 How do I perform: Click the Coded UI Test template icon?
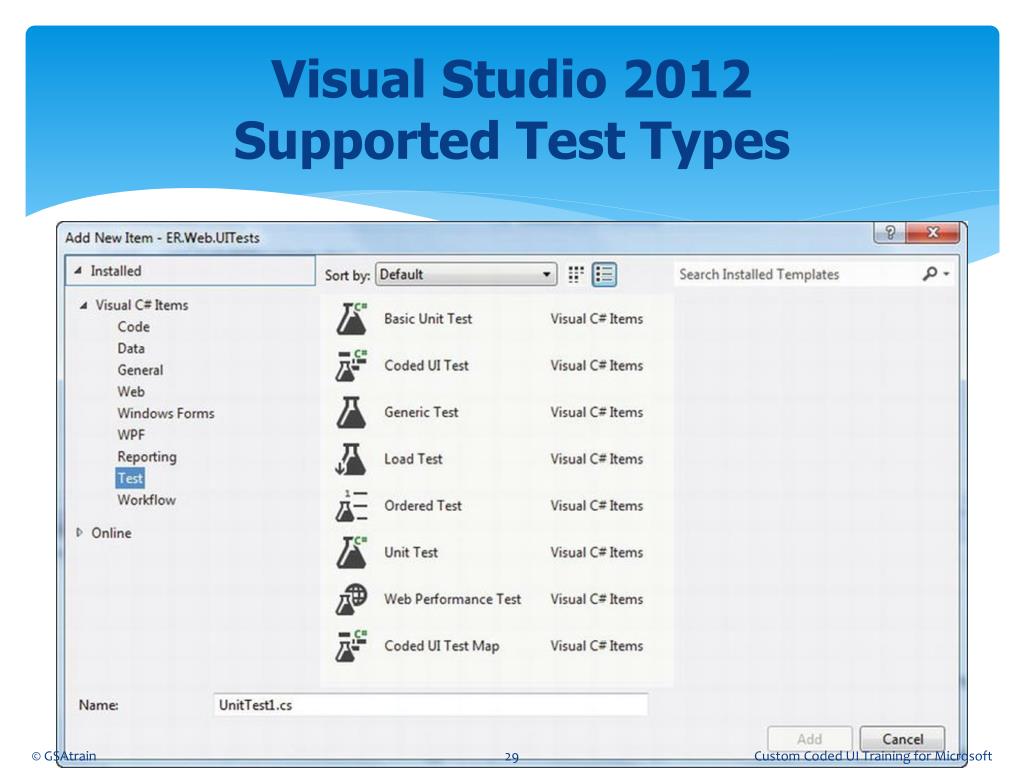tap(351, 366)
